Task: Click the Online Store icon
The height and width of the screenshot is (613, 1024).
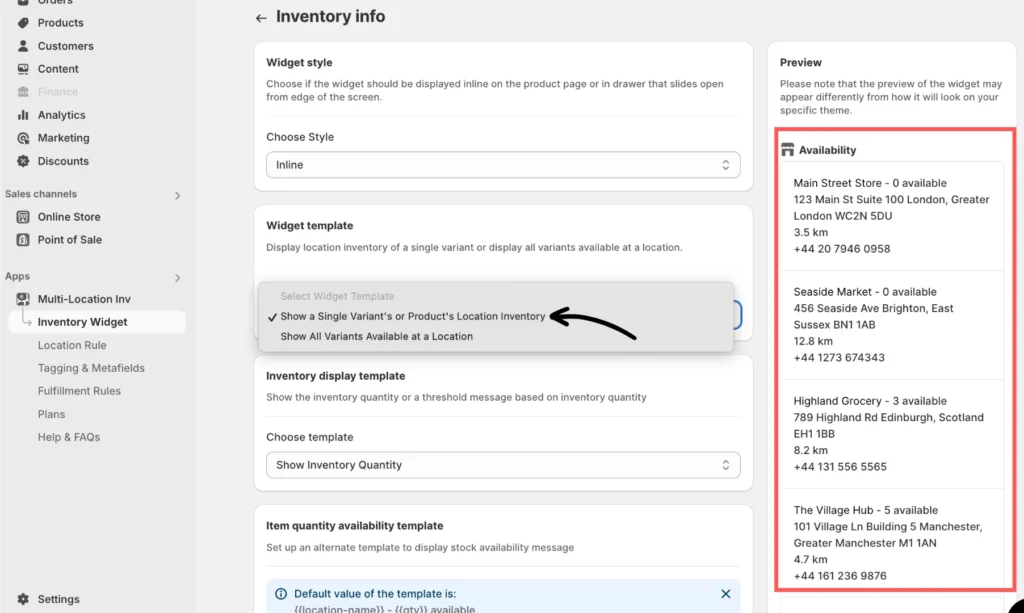Action: point(23,217)
